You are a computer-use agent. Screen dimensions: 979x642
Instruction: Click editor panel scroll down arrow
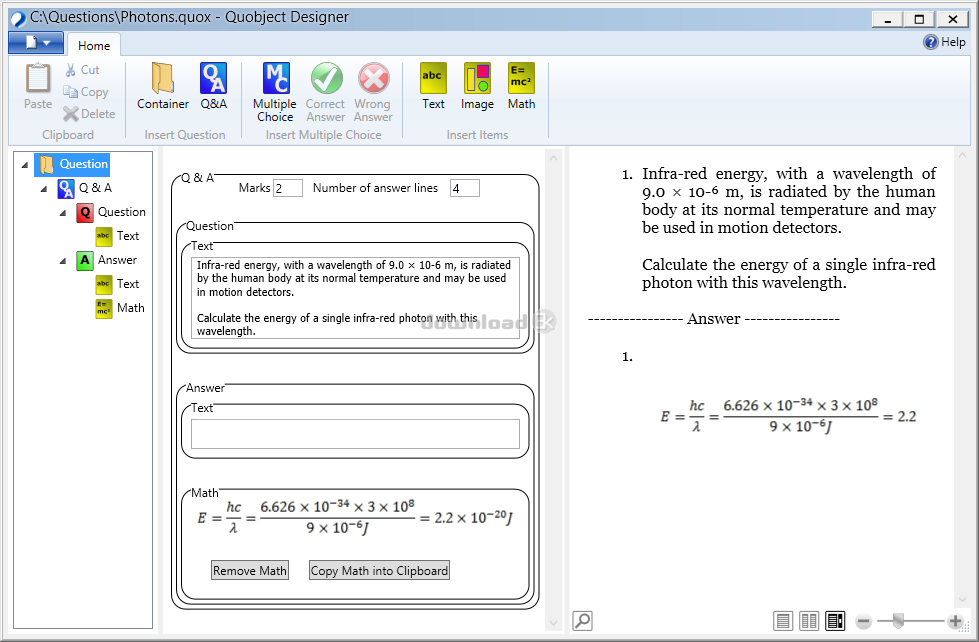coord(553,623)
